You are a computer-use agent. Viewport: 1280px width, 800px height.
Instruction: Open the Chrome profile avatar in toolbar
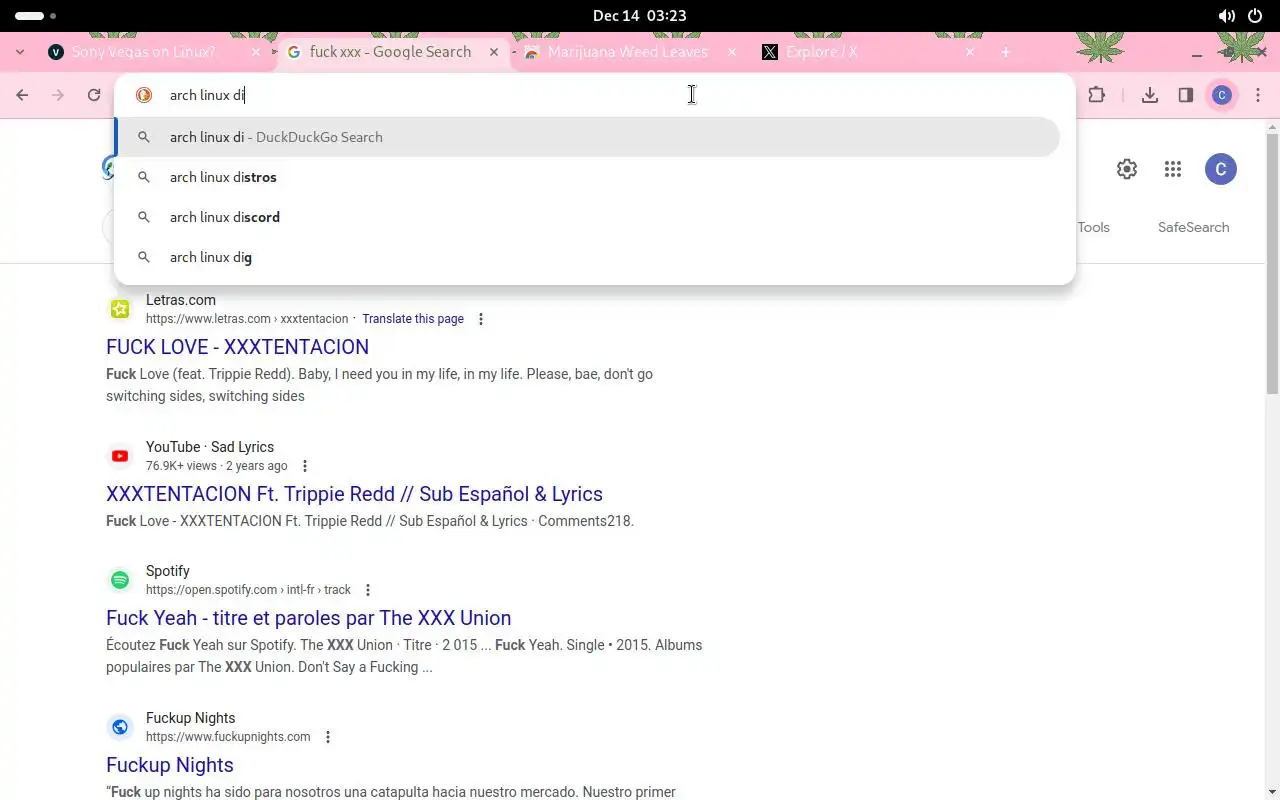pyautogui.click(x=1221, y=95)
